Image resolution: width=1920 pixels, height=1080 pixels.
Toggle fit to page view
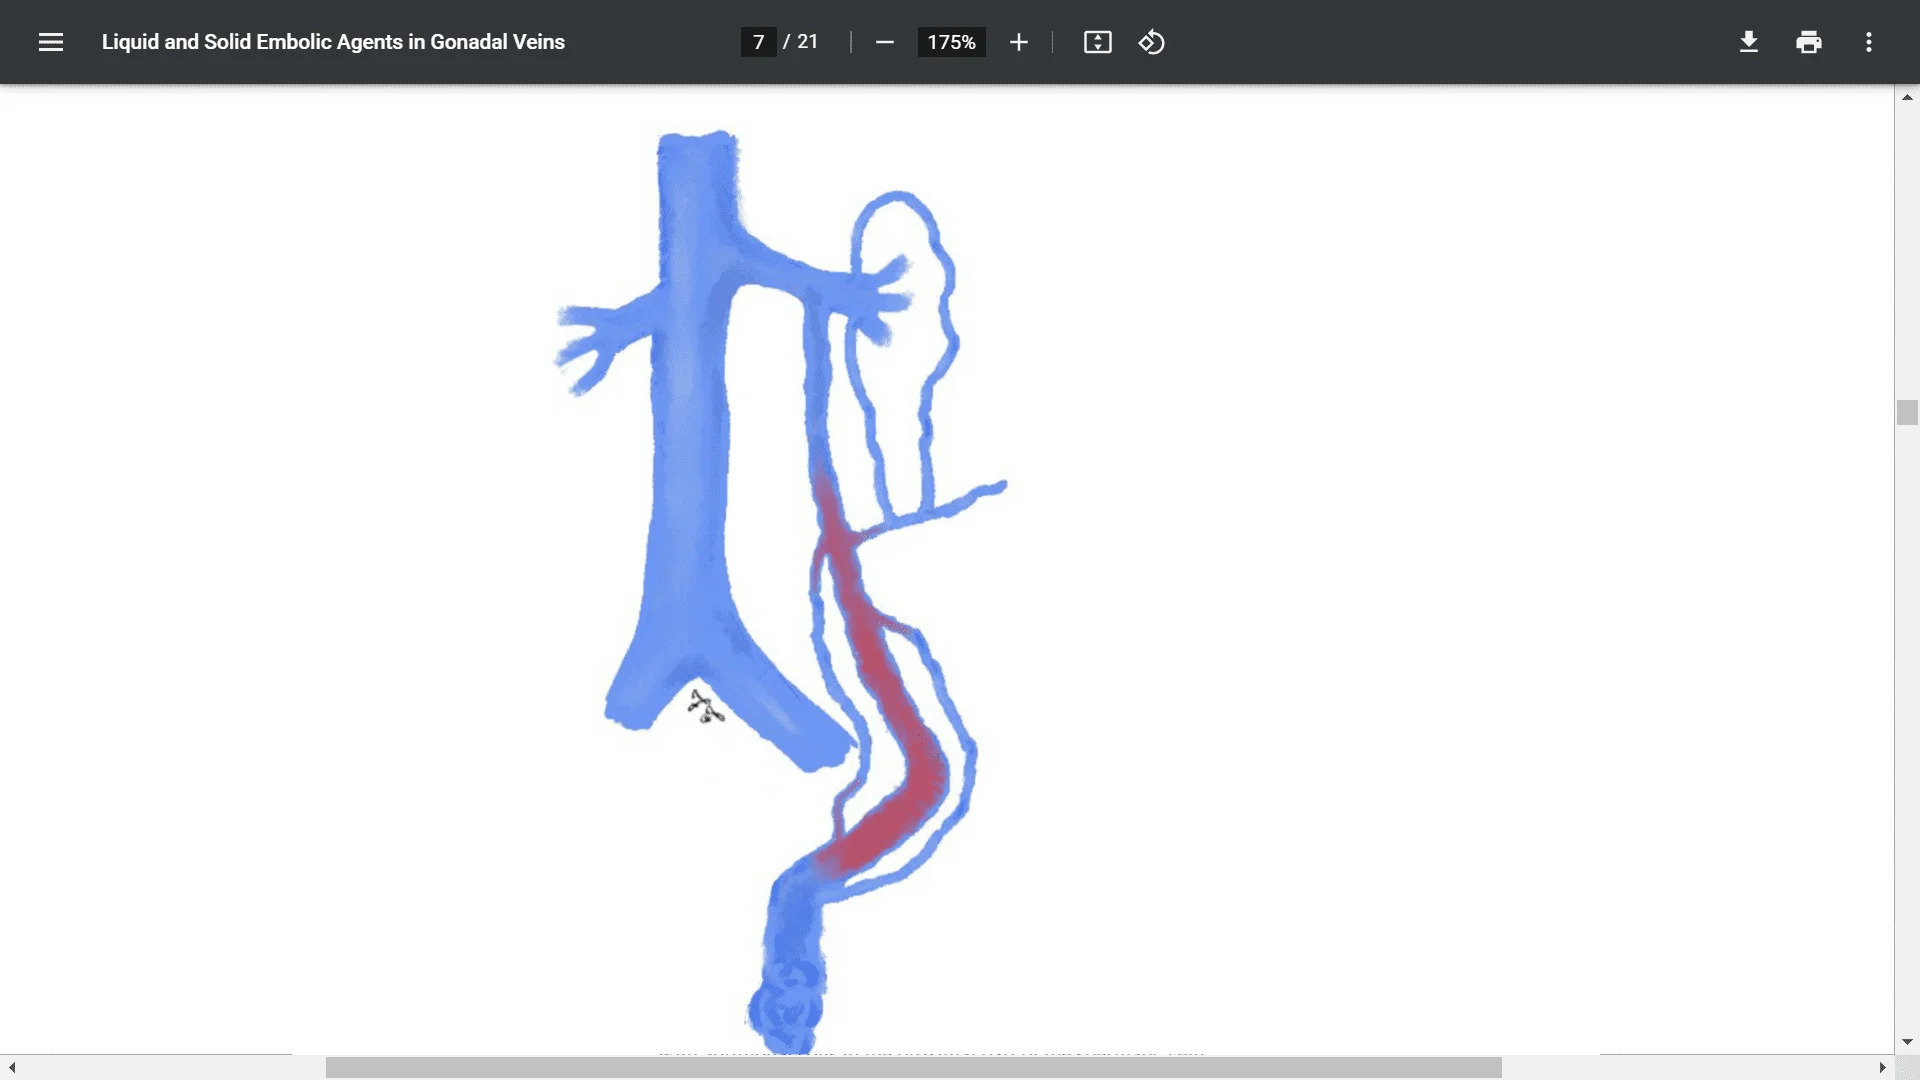click(1097, 42)
